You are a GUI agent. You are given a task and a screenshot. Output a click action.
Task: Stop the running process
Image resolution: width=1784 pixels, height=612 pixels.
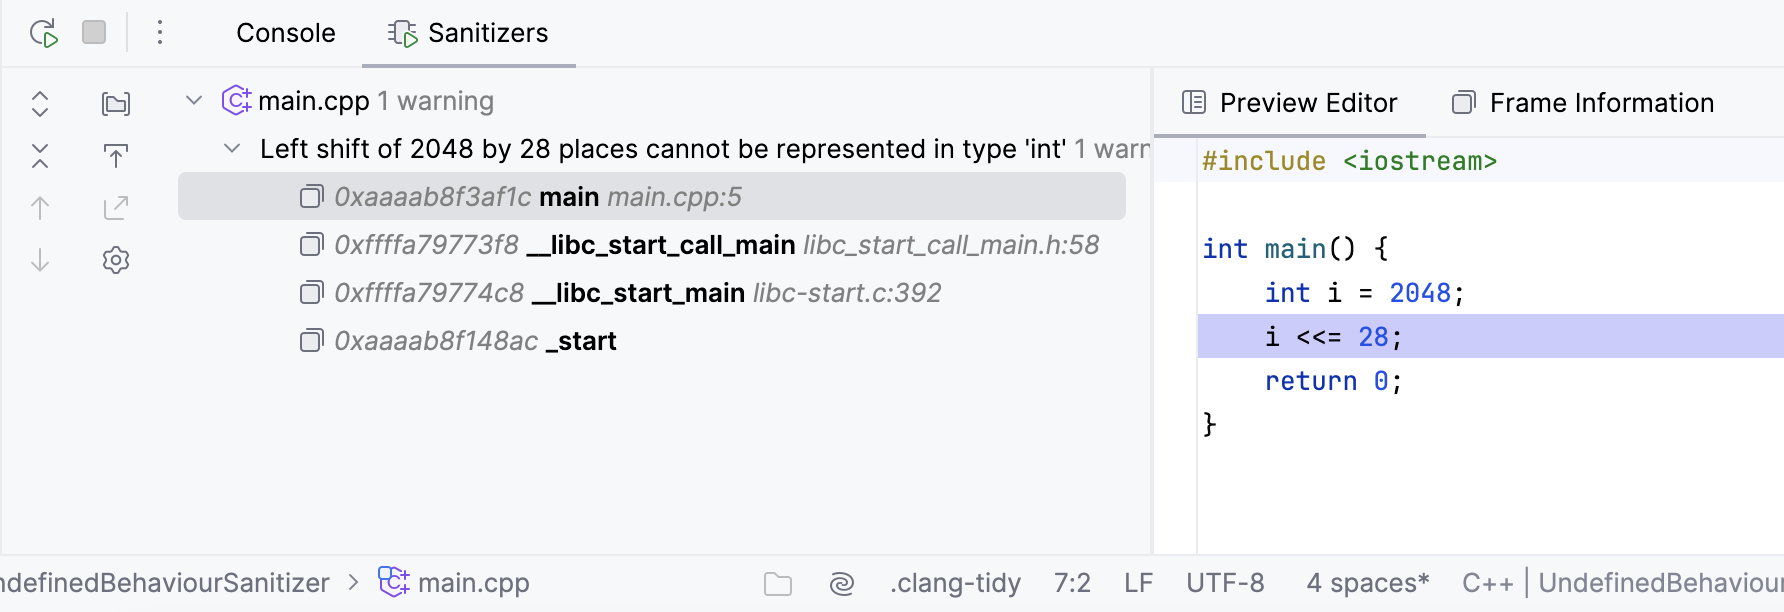click(95, 33)
